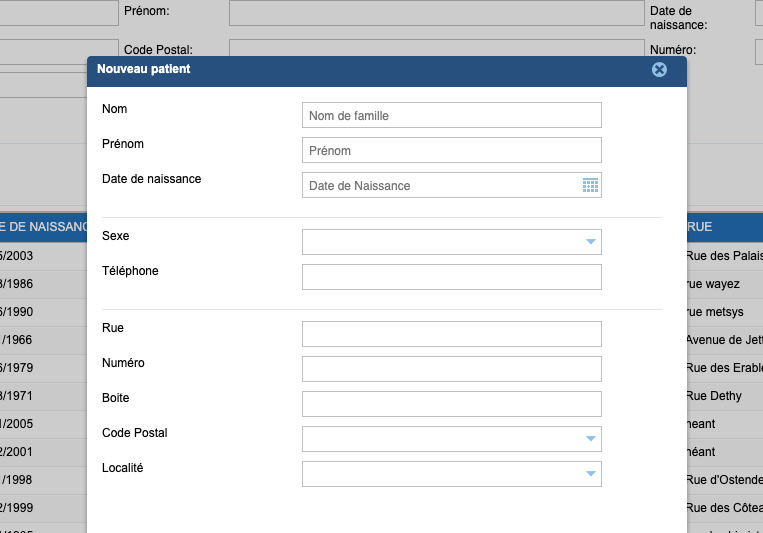Screen dimensions: 763x533
Task: Open the Code Postal dropdown in the dialog
Action: pyautogui.click(x=452, y=439)
